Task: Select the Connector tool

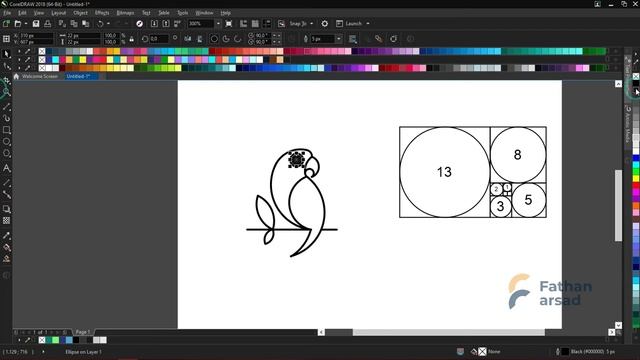Action: [7, 195]
